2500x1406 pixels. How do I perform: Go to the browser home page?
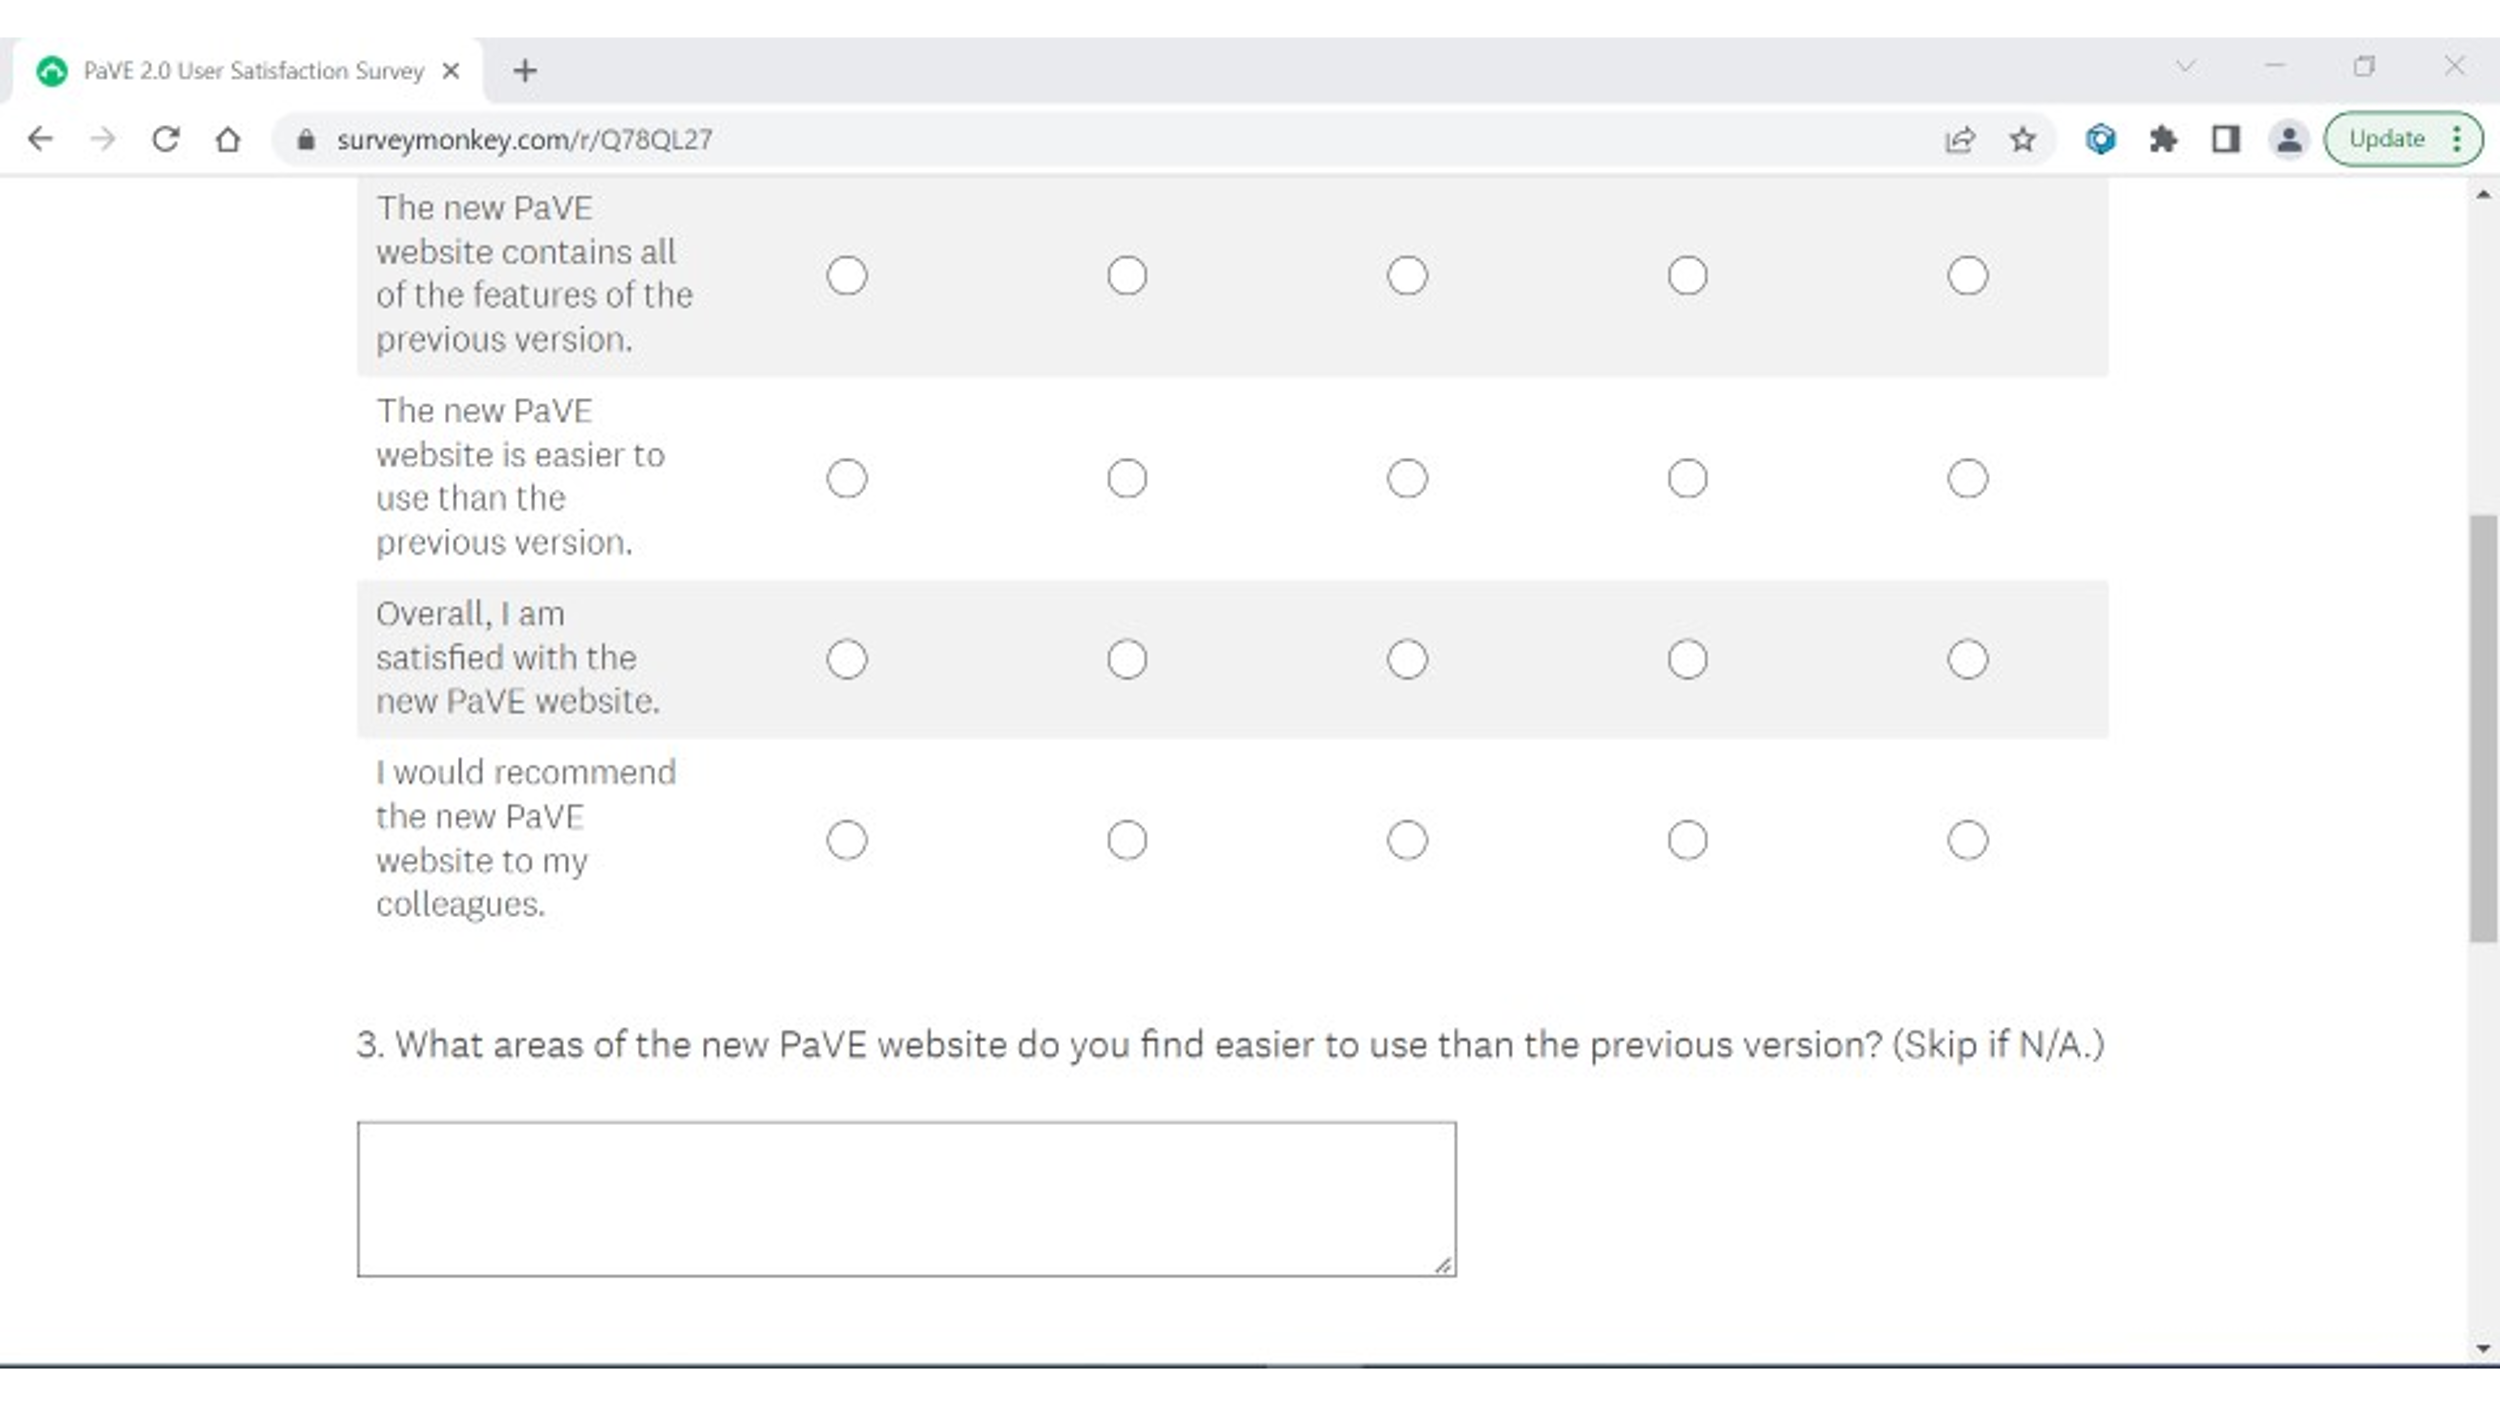click(x=228, y=138)
